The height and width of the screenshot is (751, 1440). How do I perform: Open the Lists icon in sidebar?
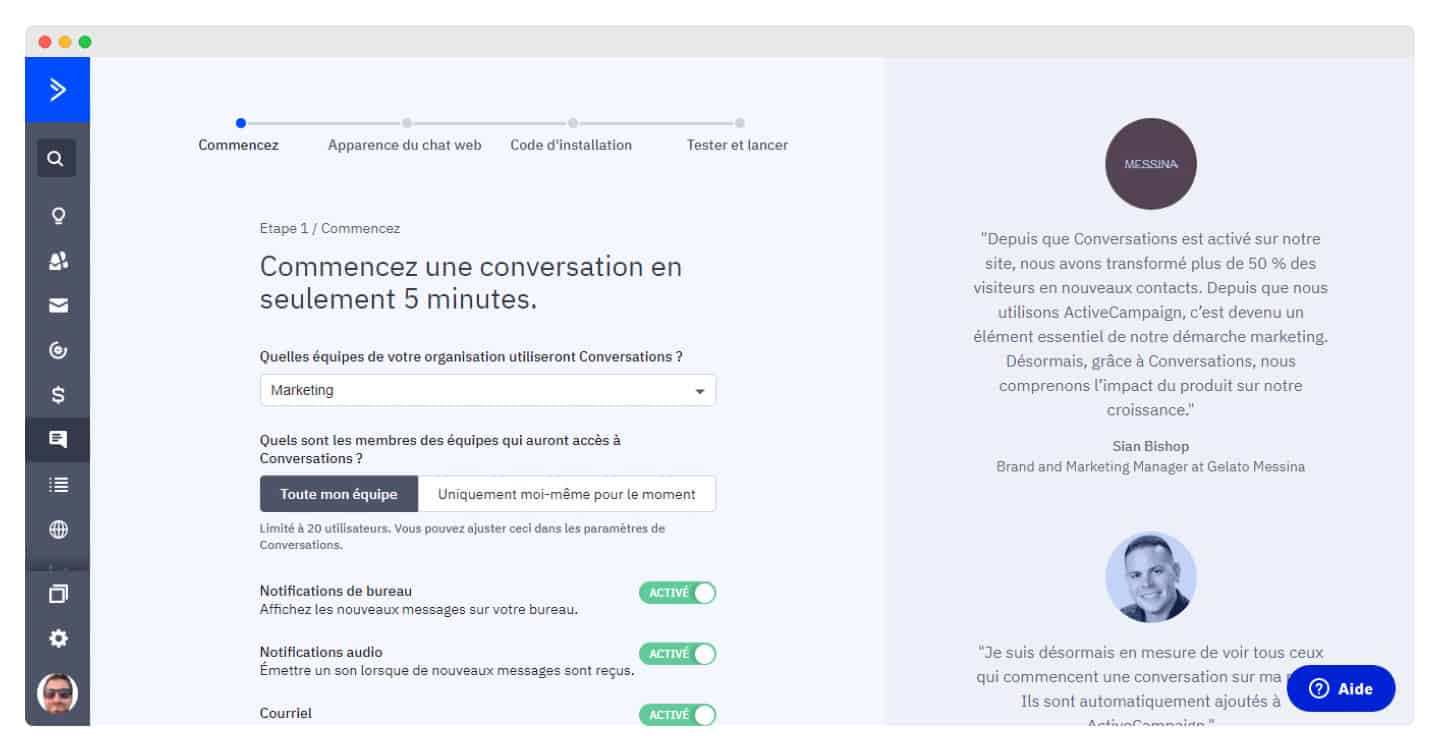(58, 484)
